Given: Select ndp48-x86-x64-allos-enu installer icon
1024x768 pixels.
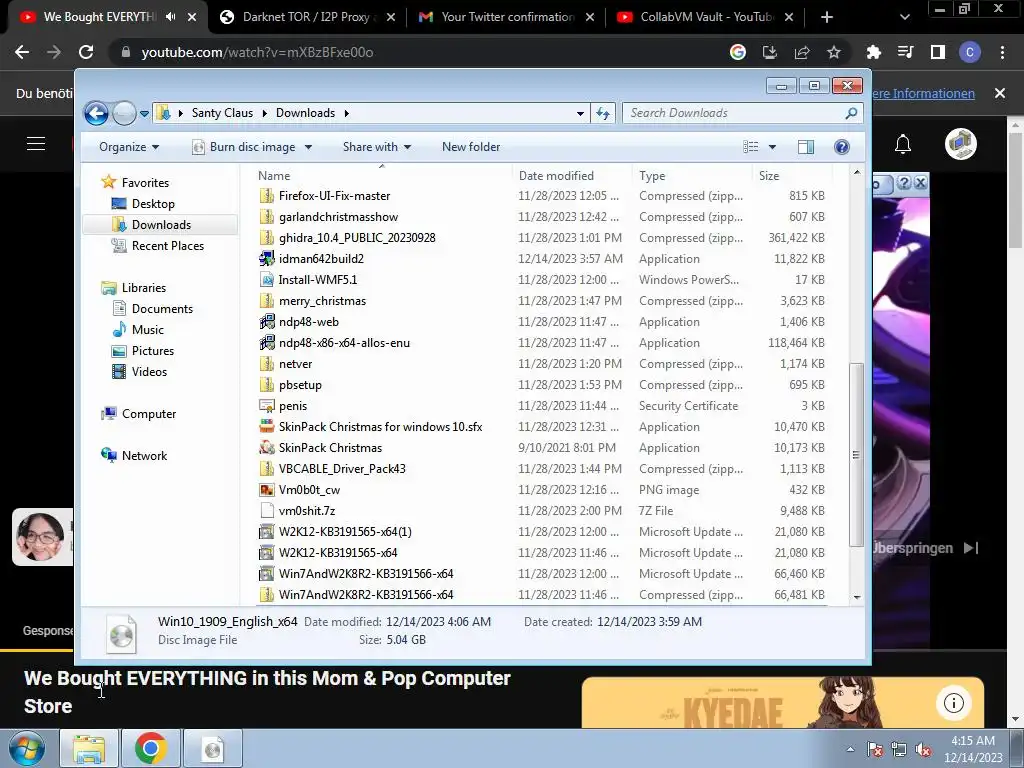Looking at the screenshot, I should pyautogui.click(x=266, y=343).
